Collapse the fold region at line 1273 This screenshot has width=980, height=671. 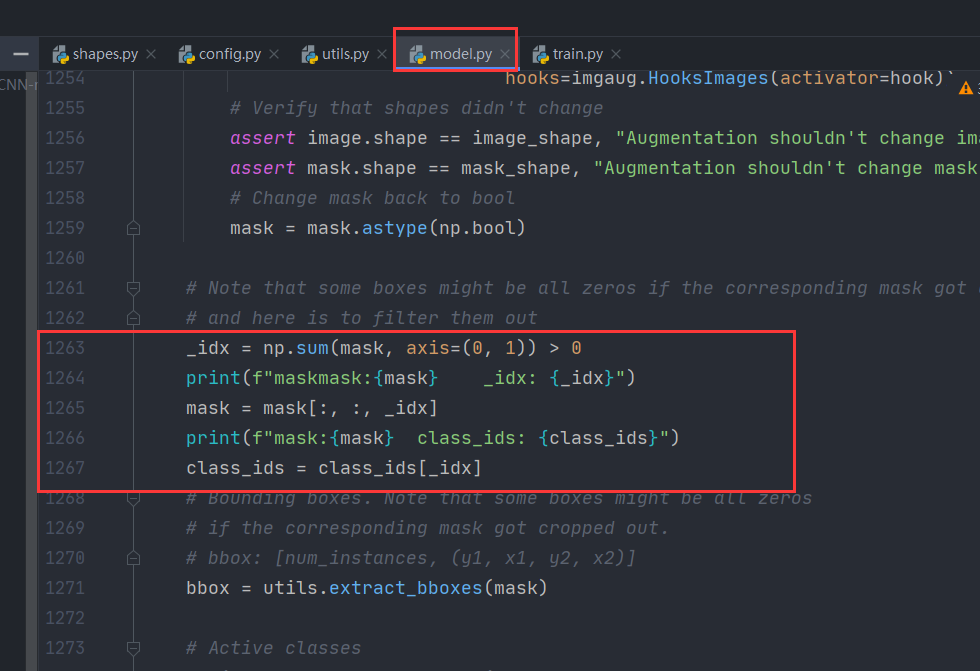pyautogui.click(x=133, y=647)
